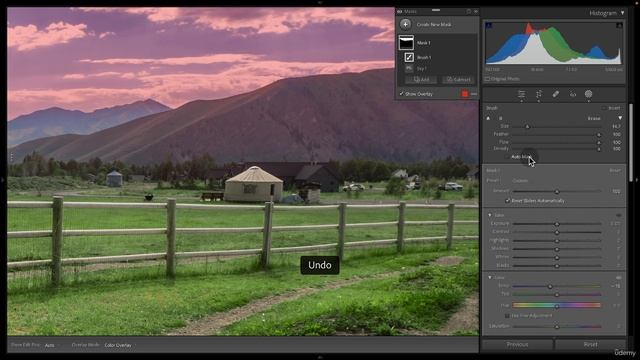Screen dimensions: 640x360
Task: Adjust the Exposure slider
Action: point(556,224)
